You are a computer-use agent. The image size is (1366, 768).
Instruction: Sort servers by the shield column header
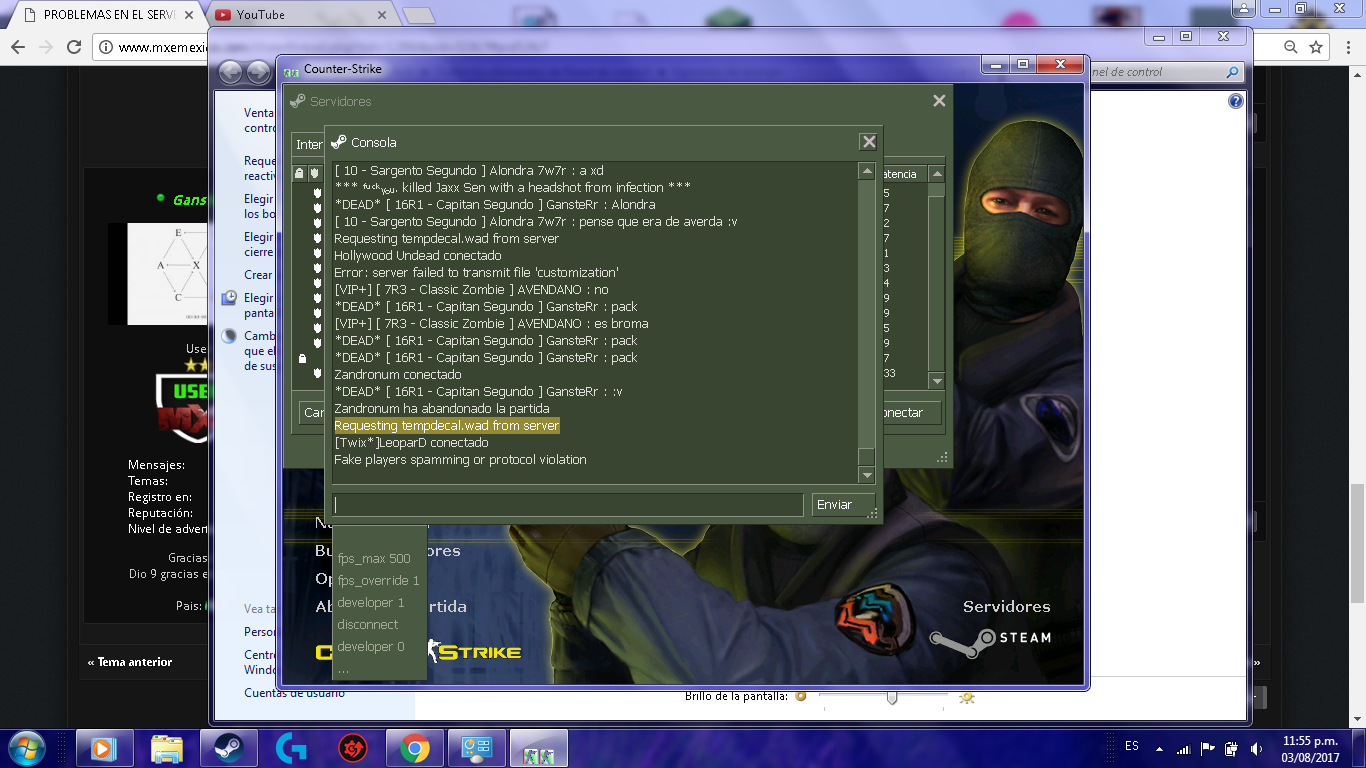click(314, 174)
